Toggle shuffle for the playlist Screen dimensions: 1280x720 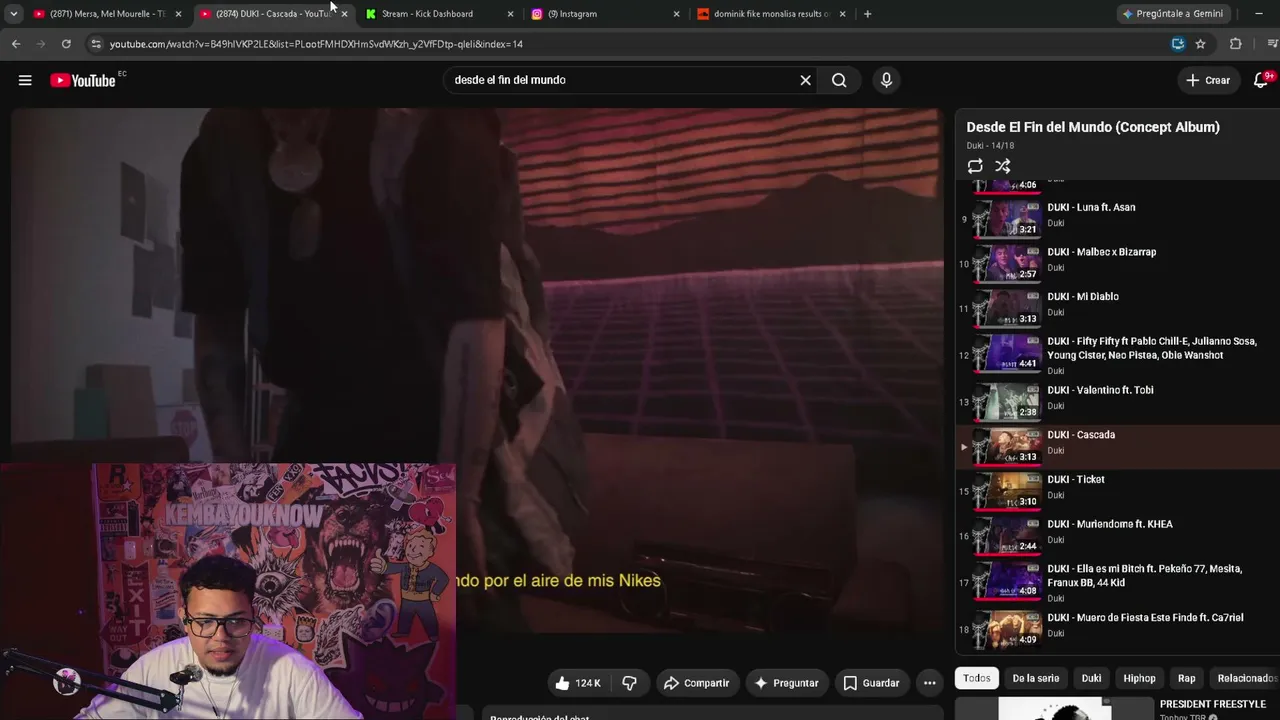(1003, 166)
